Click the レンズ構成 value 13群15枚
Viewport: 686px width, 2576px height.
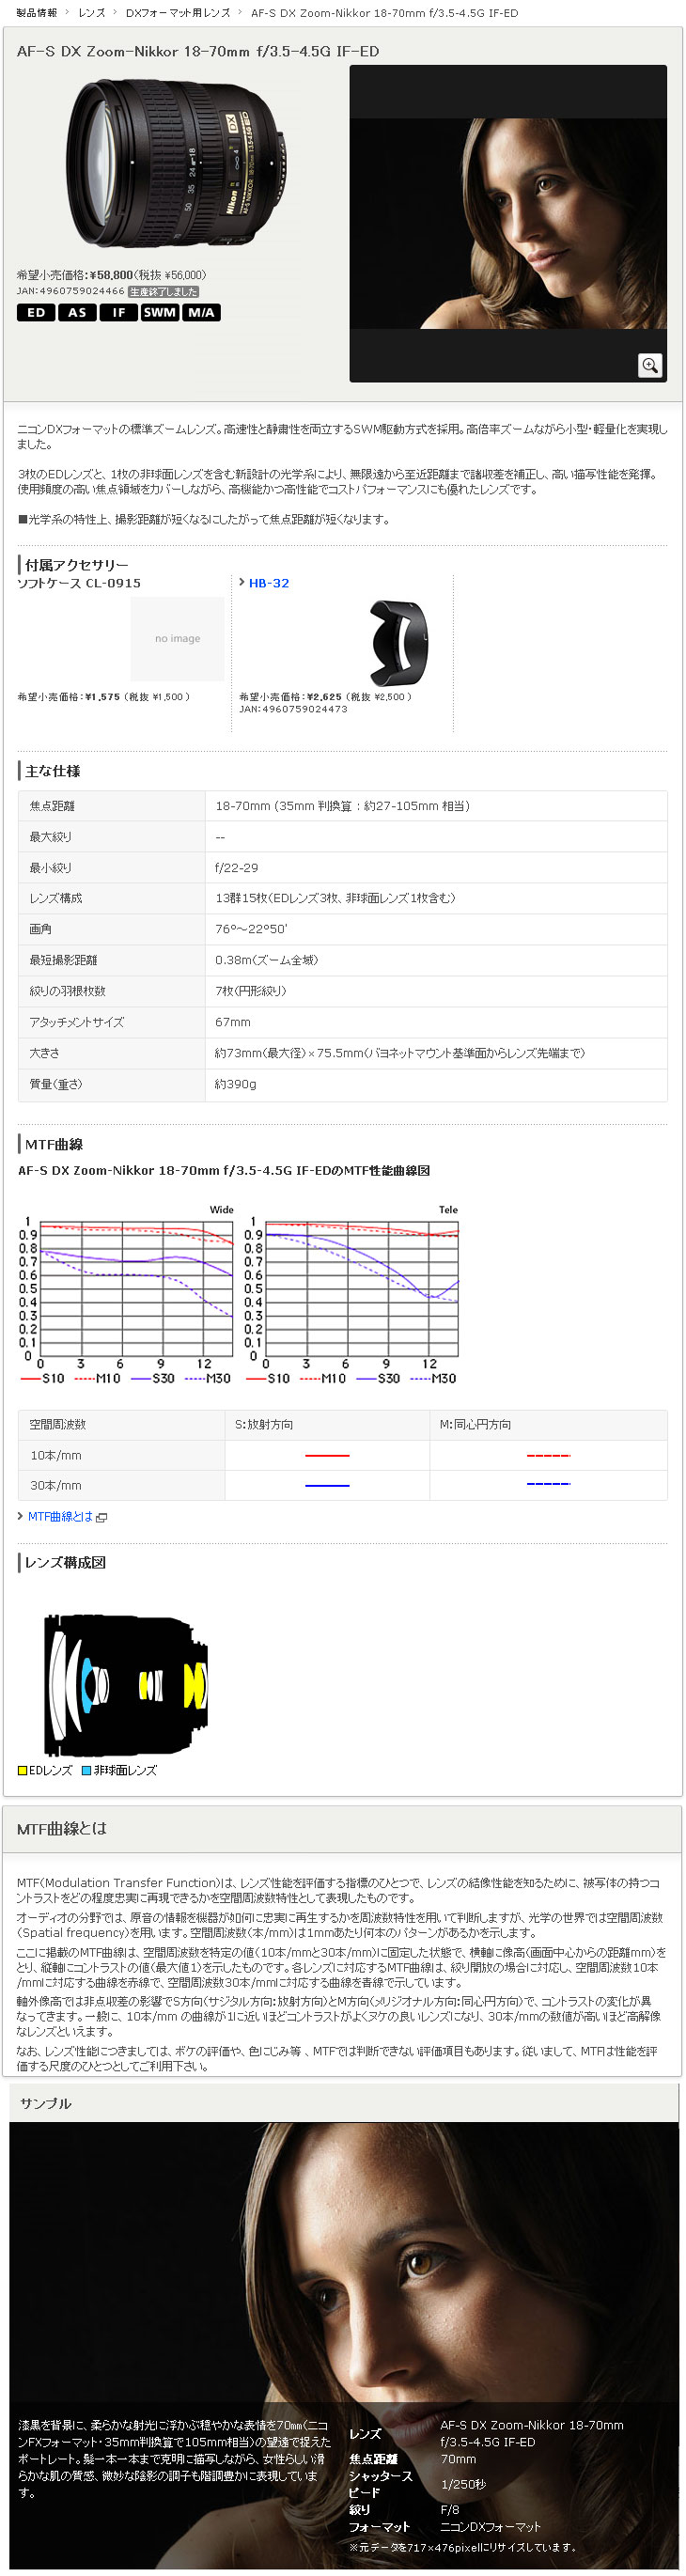pos(335,899)
